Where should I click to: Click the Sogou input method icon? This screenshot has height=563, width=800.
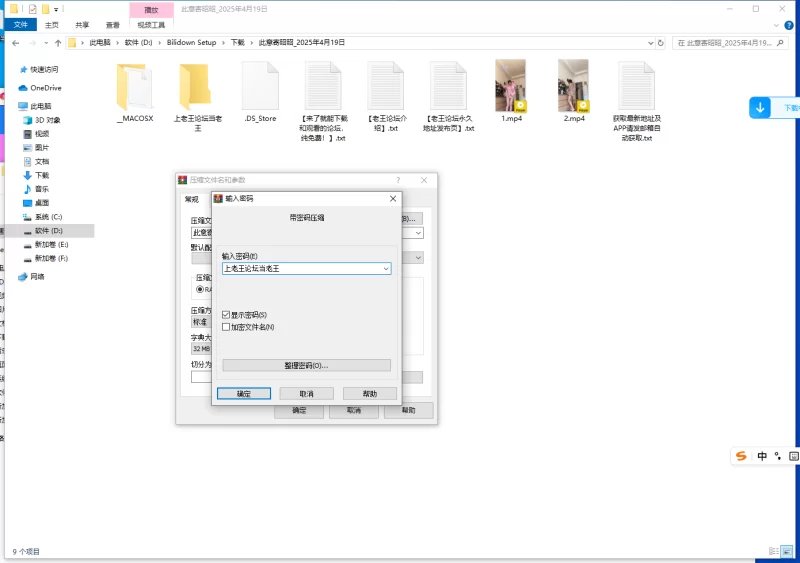coord(741,456)
